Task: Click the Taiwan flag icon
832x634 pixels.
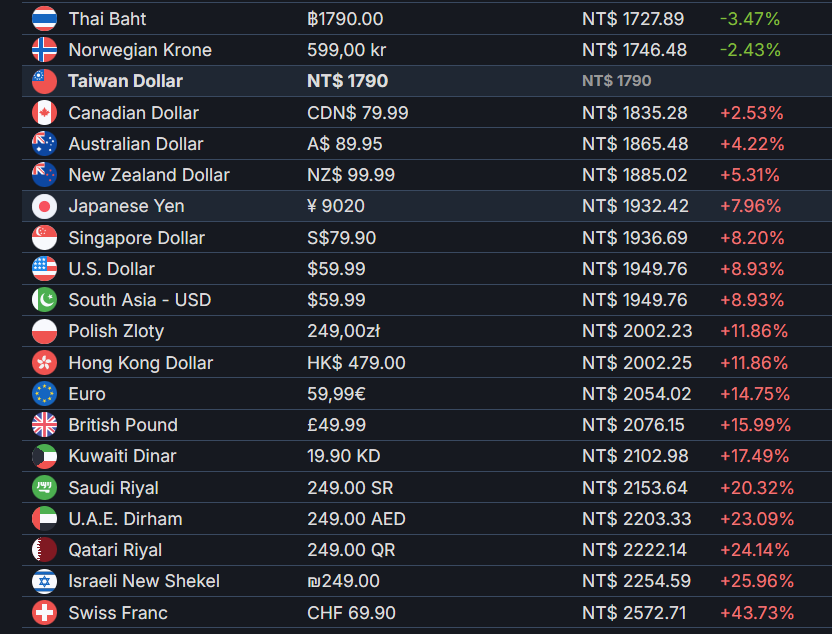Action: coord(45,81)
